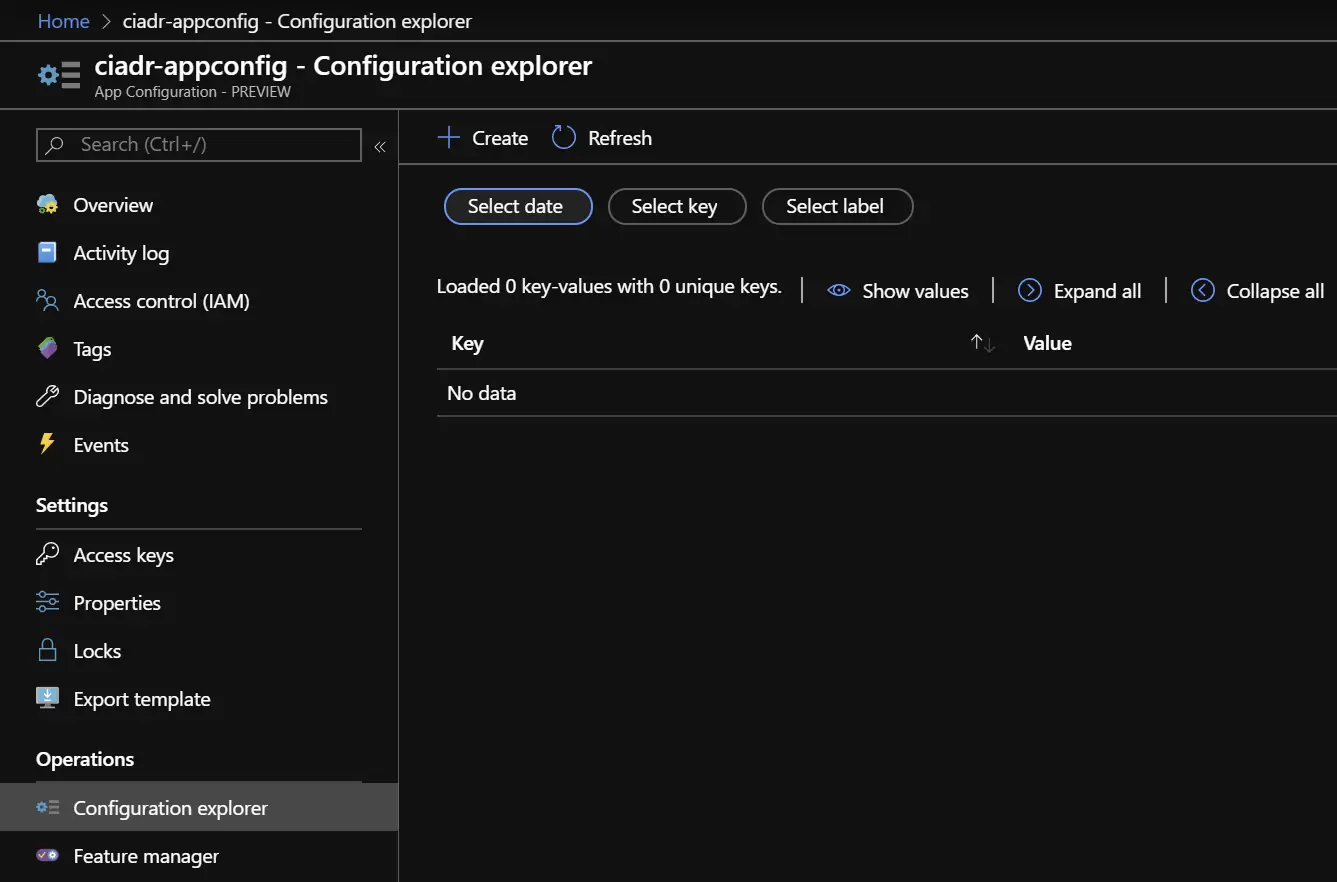Viewport: 1337px width, 882px height.
Task: Click the Configuration explorer gear icon in sidebar
Action: point(47,807)
